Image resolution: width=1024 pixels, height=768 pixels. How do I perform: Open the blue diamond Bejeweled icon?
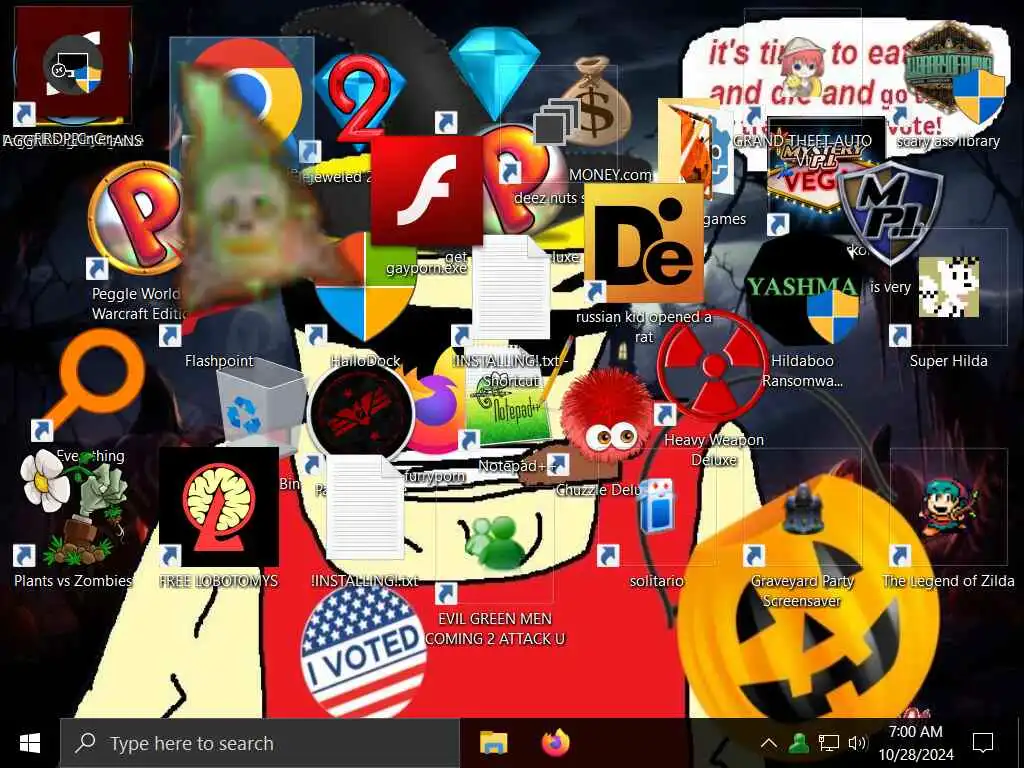coord(494,73)
